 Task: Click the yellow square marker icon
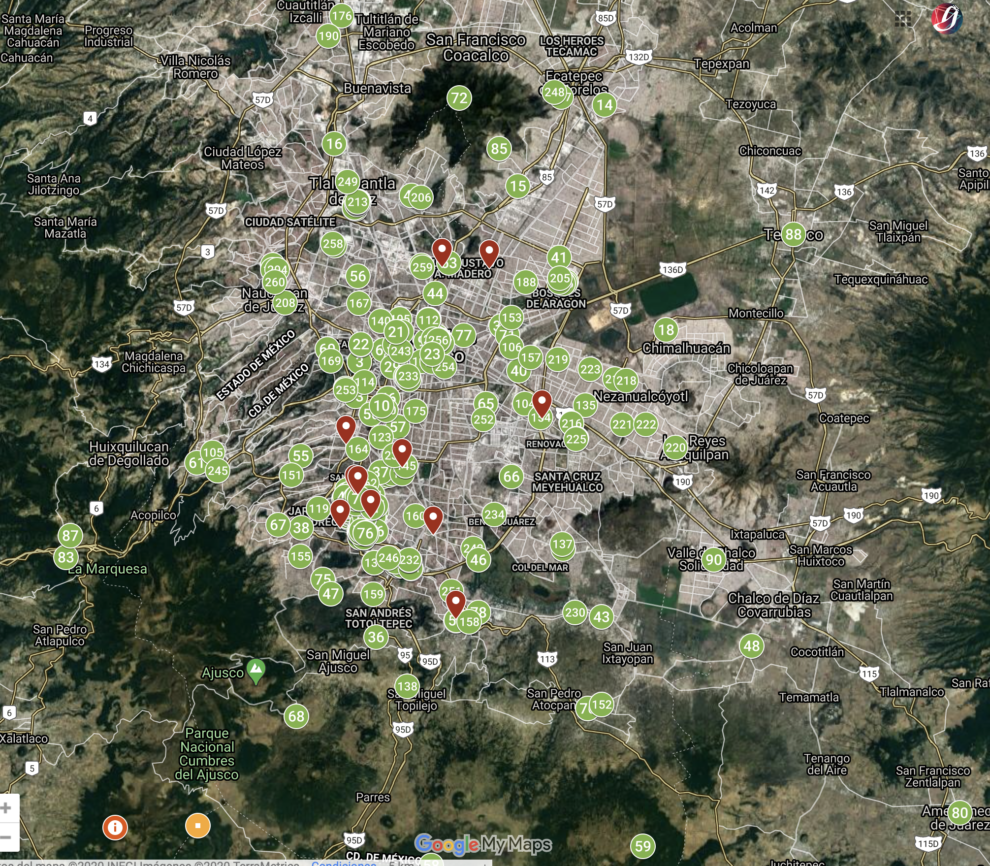click(x=198, y=826)
